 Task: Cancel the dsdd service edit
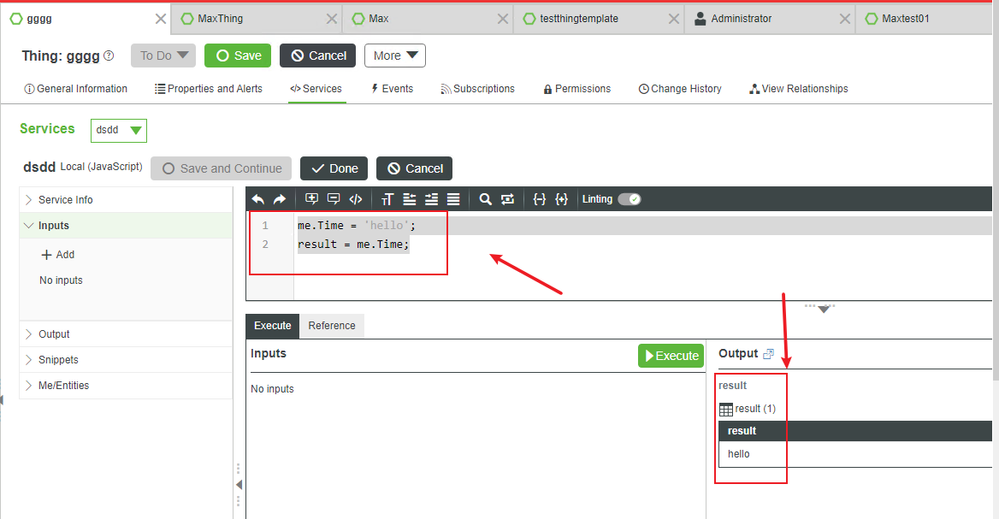(414, 169)
